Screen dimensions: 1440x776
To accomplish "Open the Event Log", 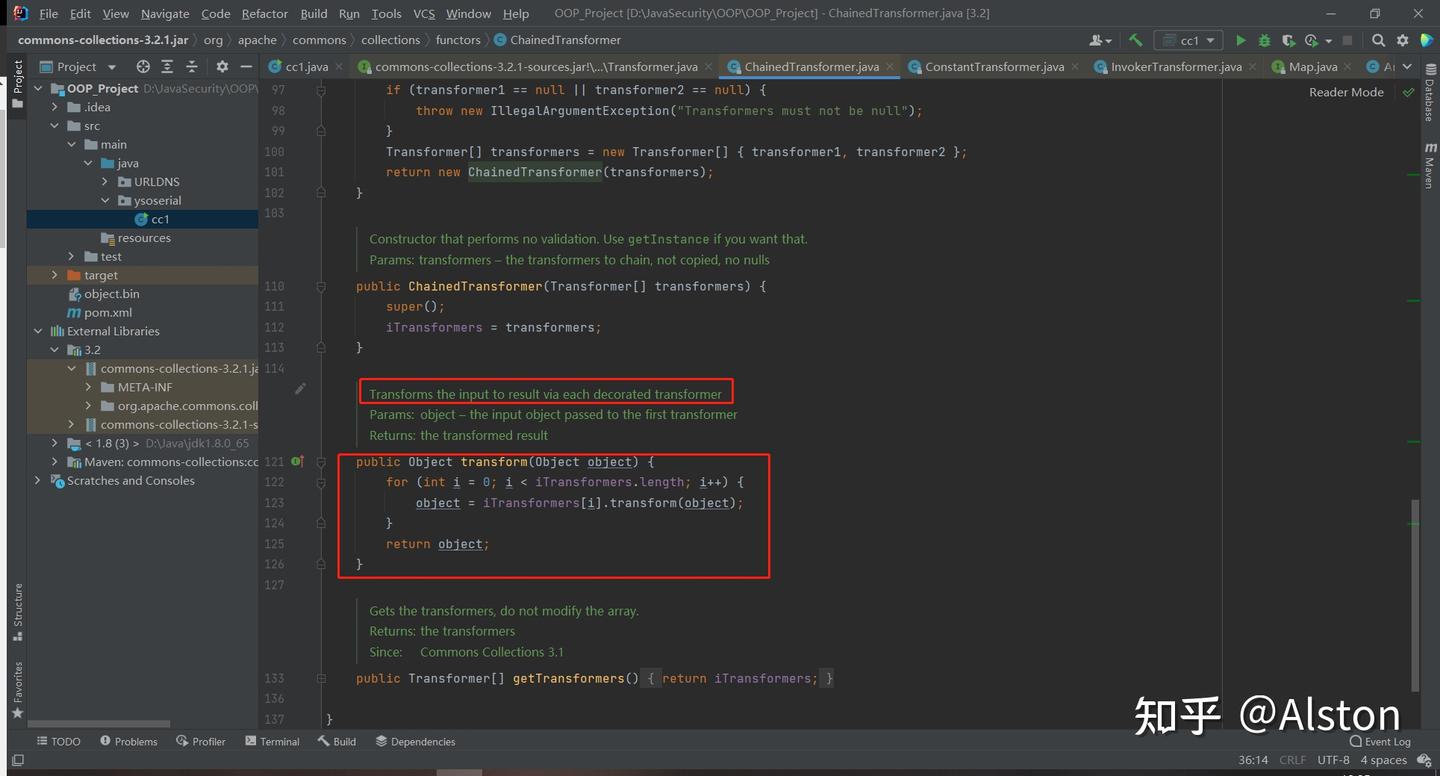I will tap(1380, 742).
